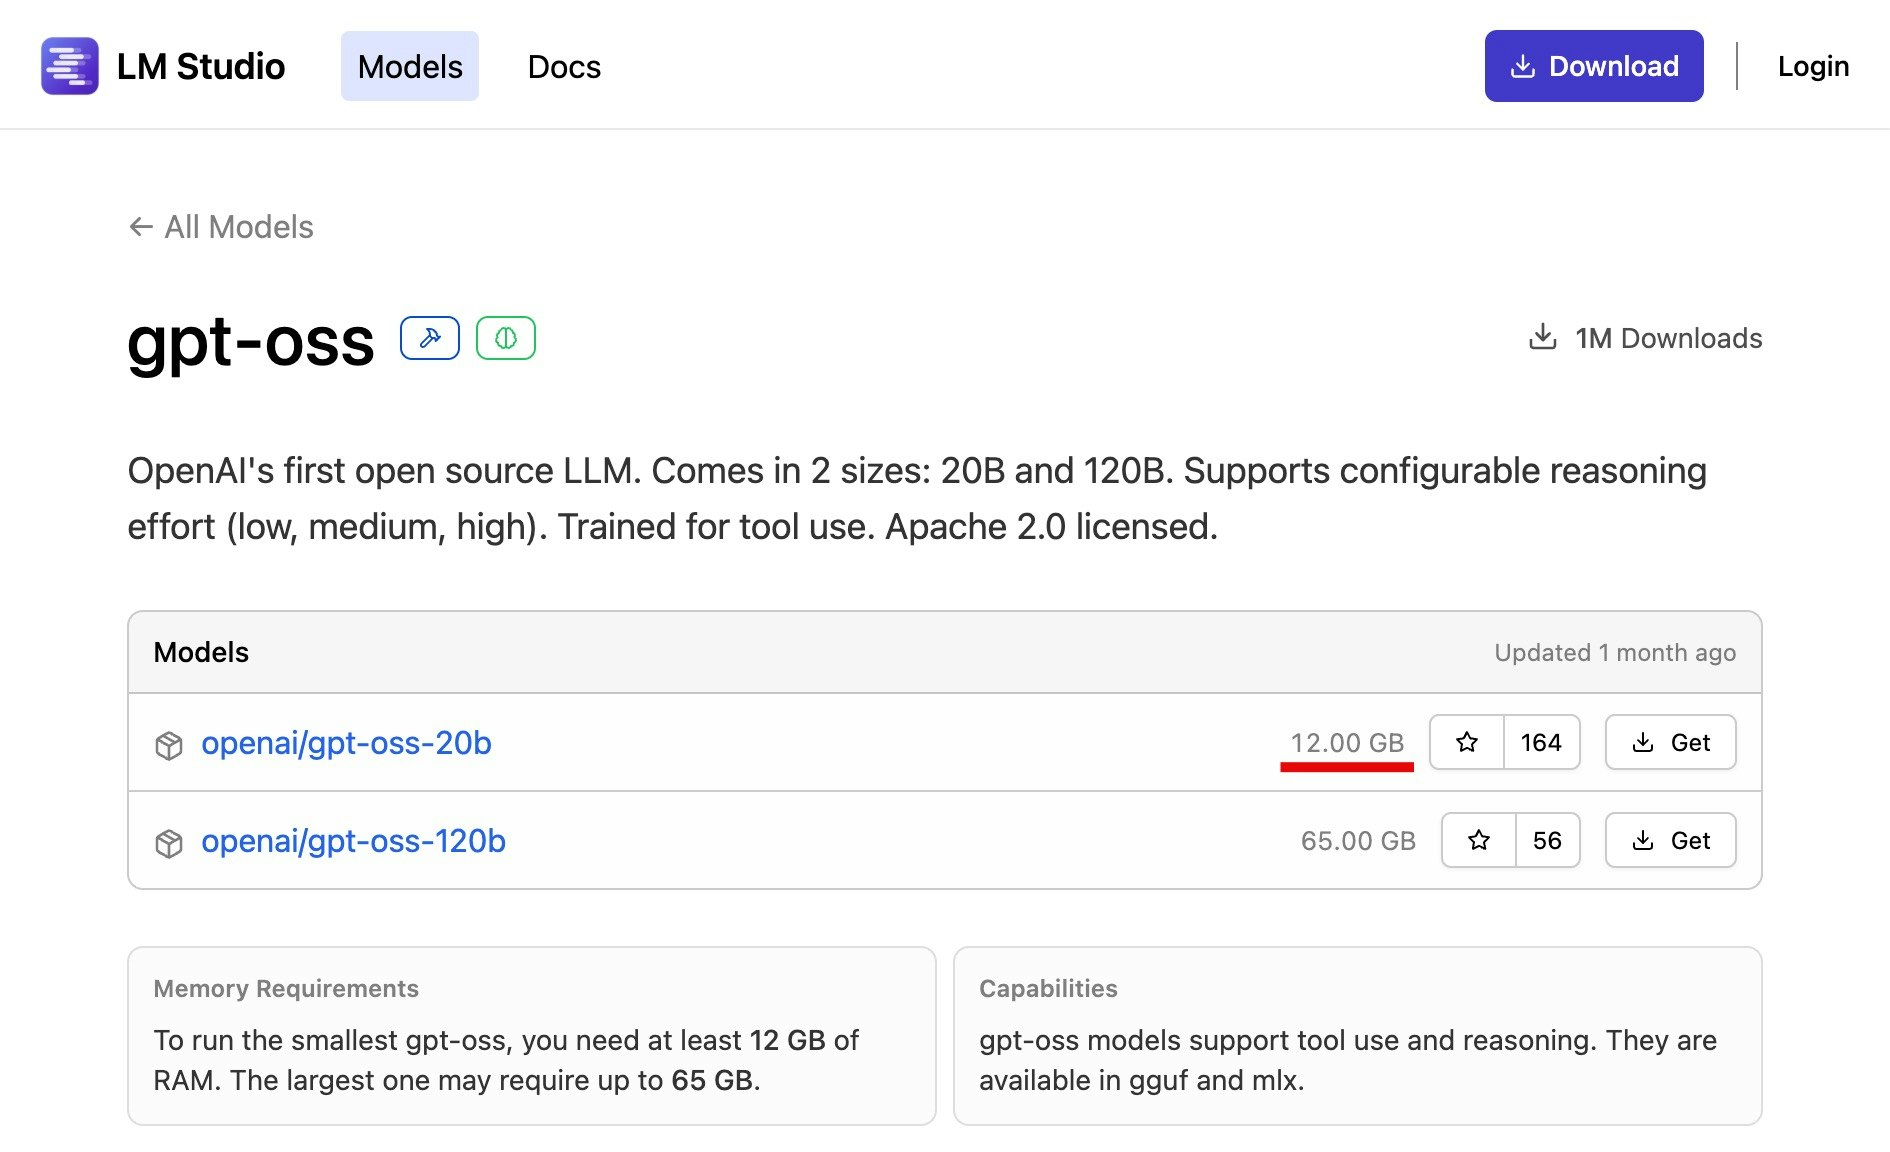Click the downloads count icon
Image resolution: width=1890 pixels, height=1152 pixels.
[x=1543, y=337]
